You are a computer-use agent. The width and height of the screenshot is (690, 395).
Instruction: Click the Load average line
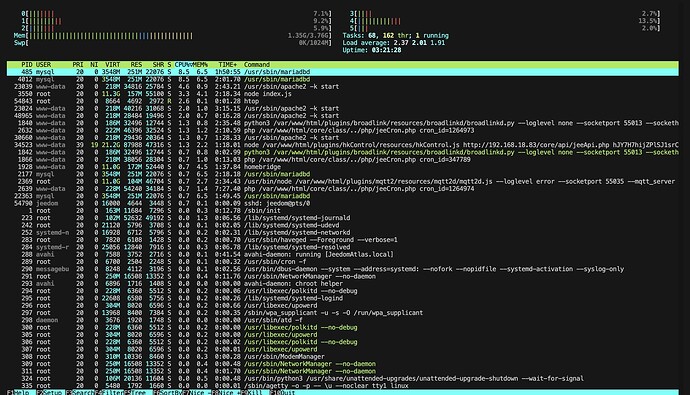pos(394,43)
